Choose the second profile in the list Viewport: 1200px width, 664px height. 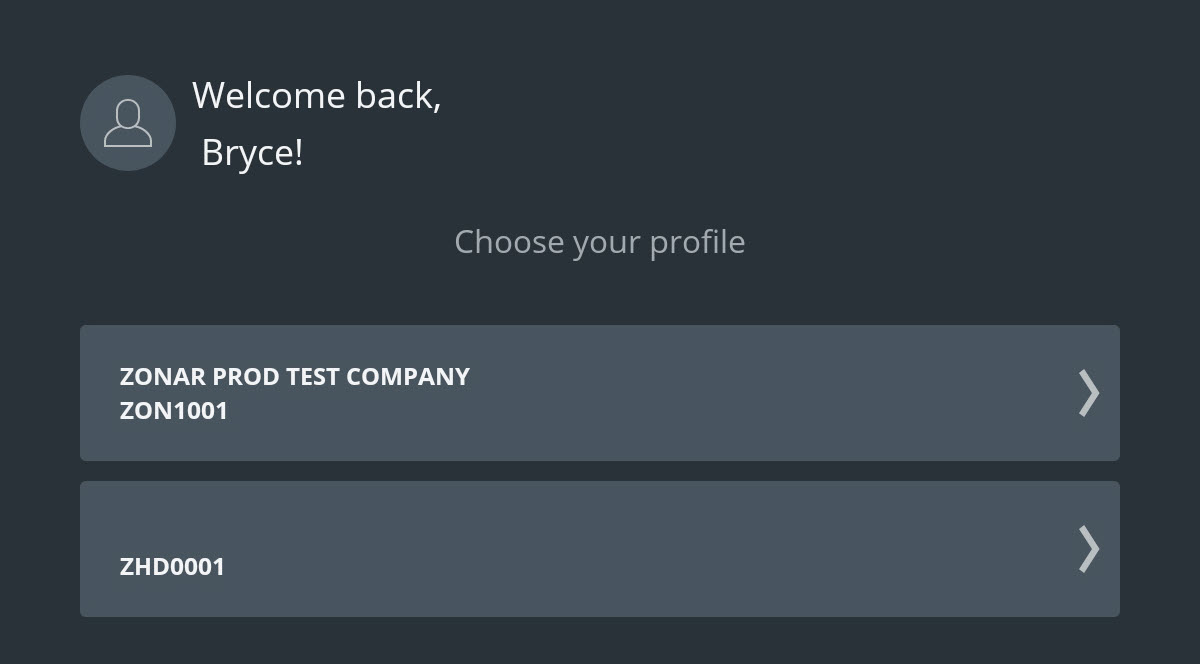pyautogui.click(x=599, y=549)
